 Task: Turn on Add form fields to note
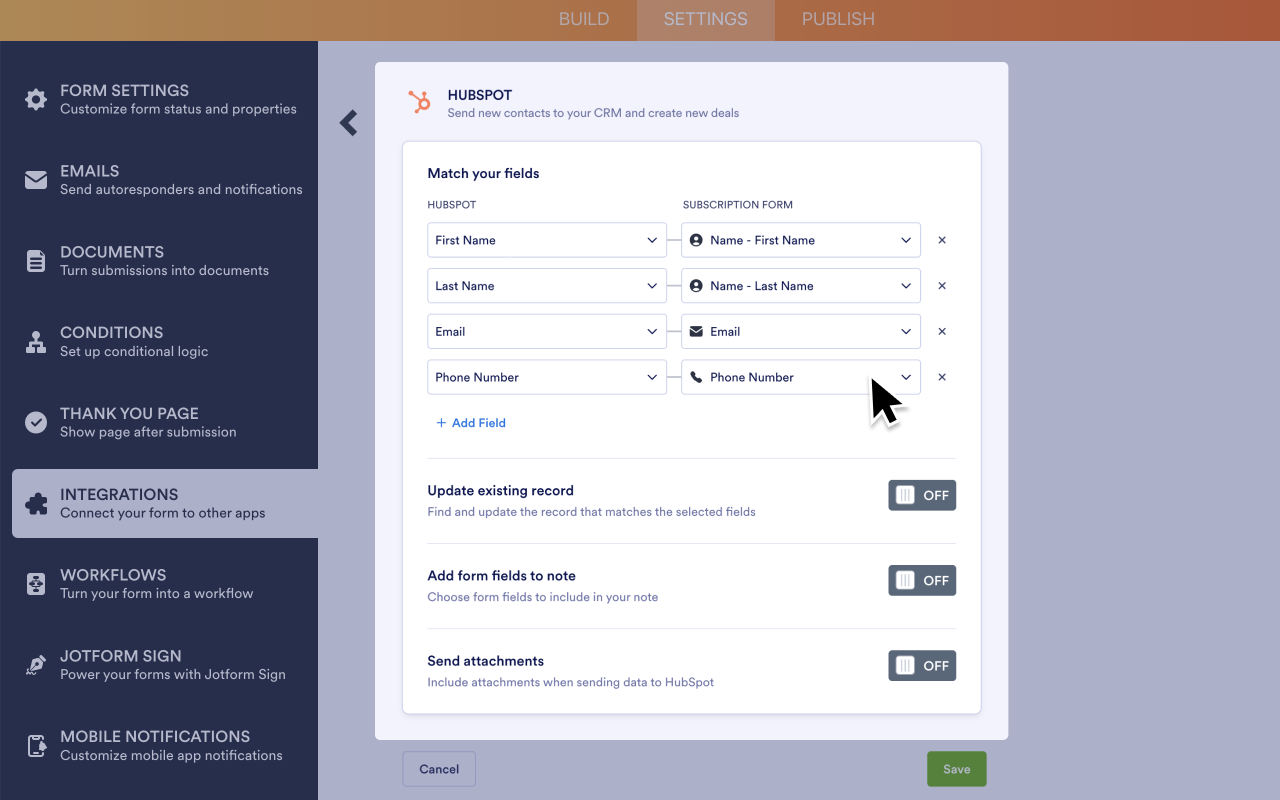(x=921, y=580)
